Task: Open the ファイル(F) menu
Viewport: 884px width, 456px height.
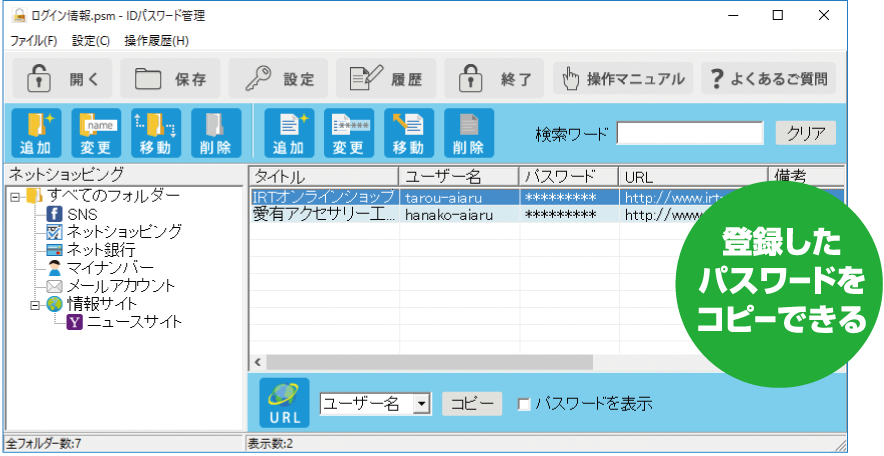Action: pyautogui.click(x=34, y=41)
